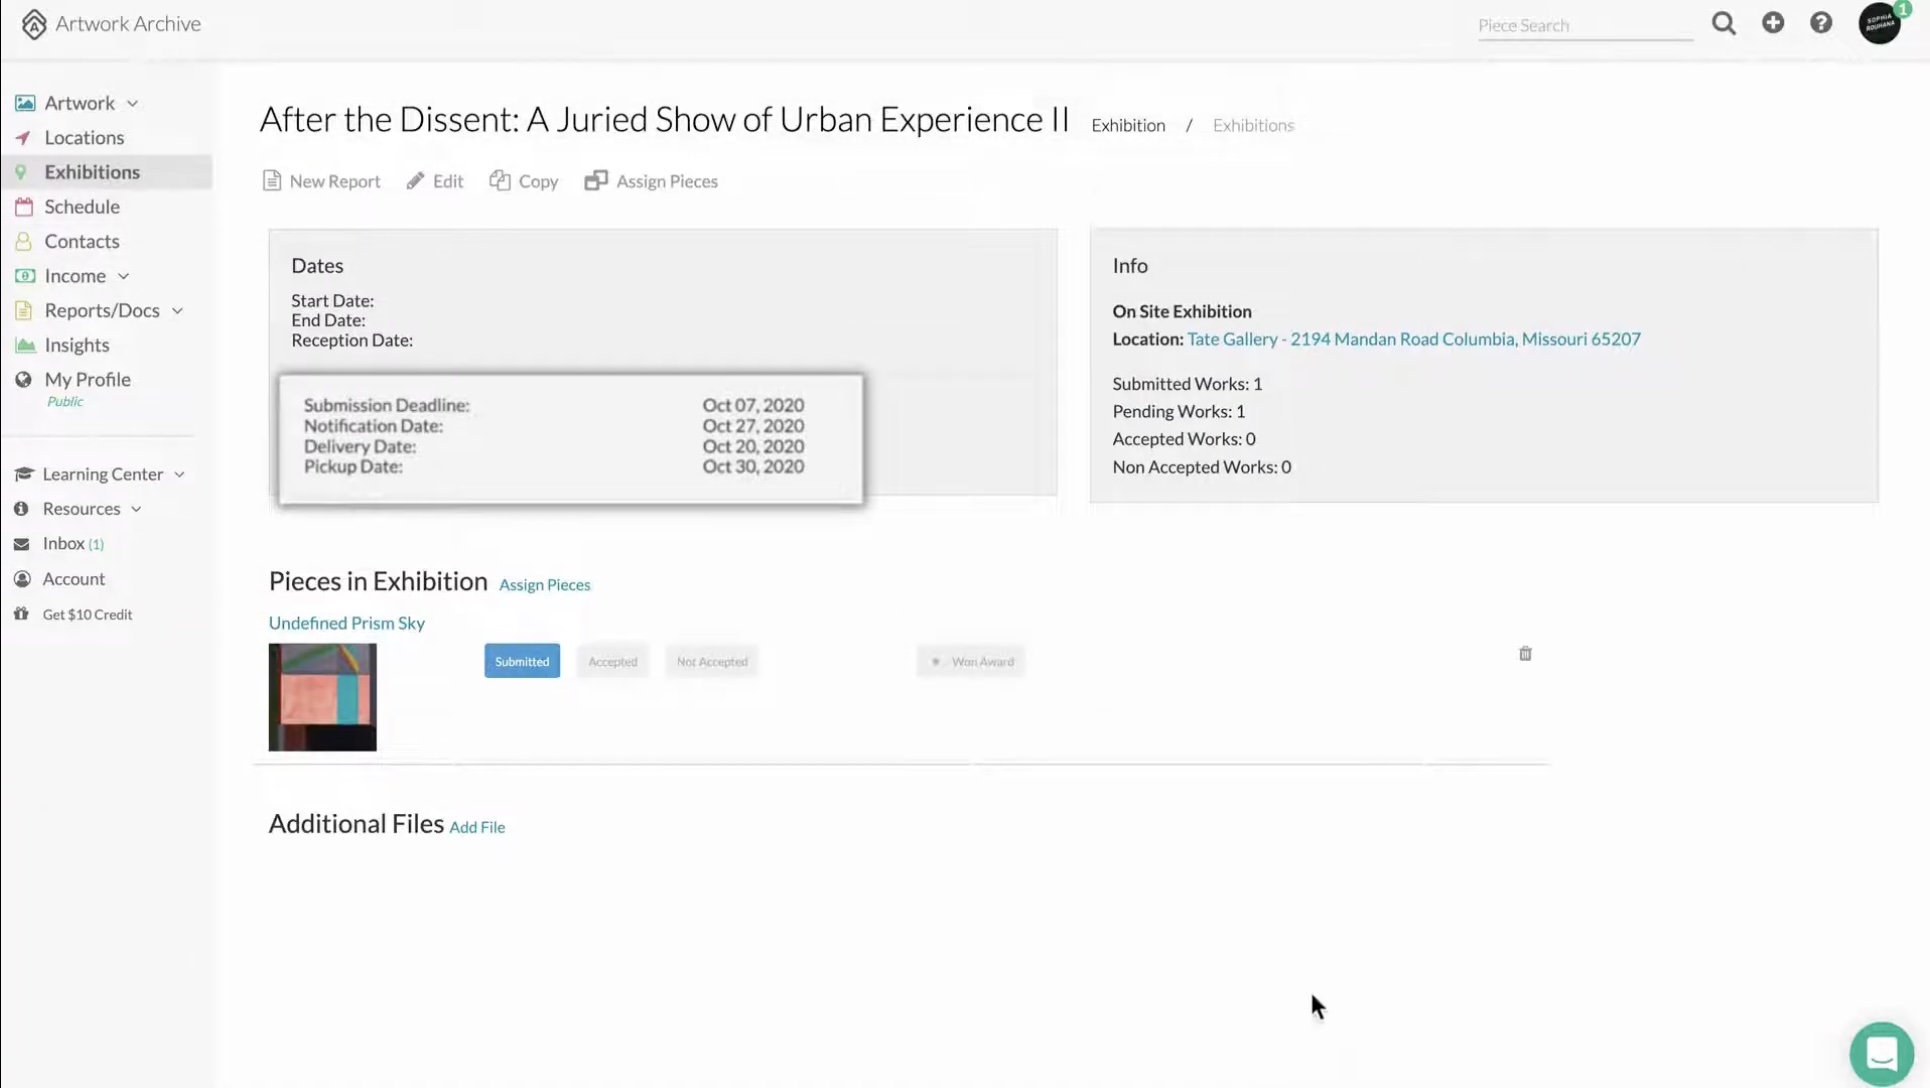Screen dimensions: 1930x1088
Task: Open Schedule in the sidebar
Action: 82,207
